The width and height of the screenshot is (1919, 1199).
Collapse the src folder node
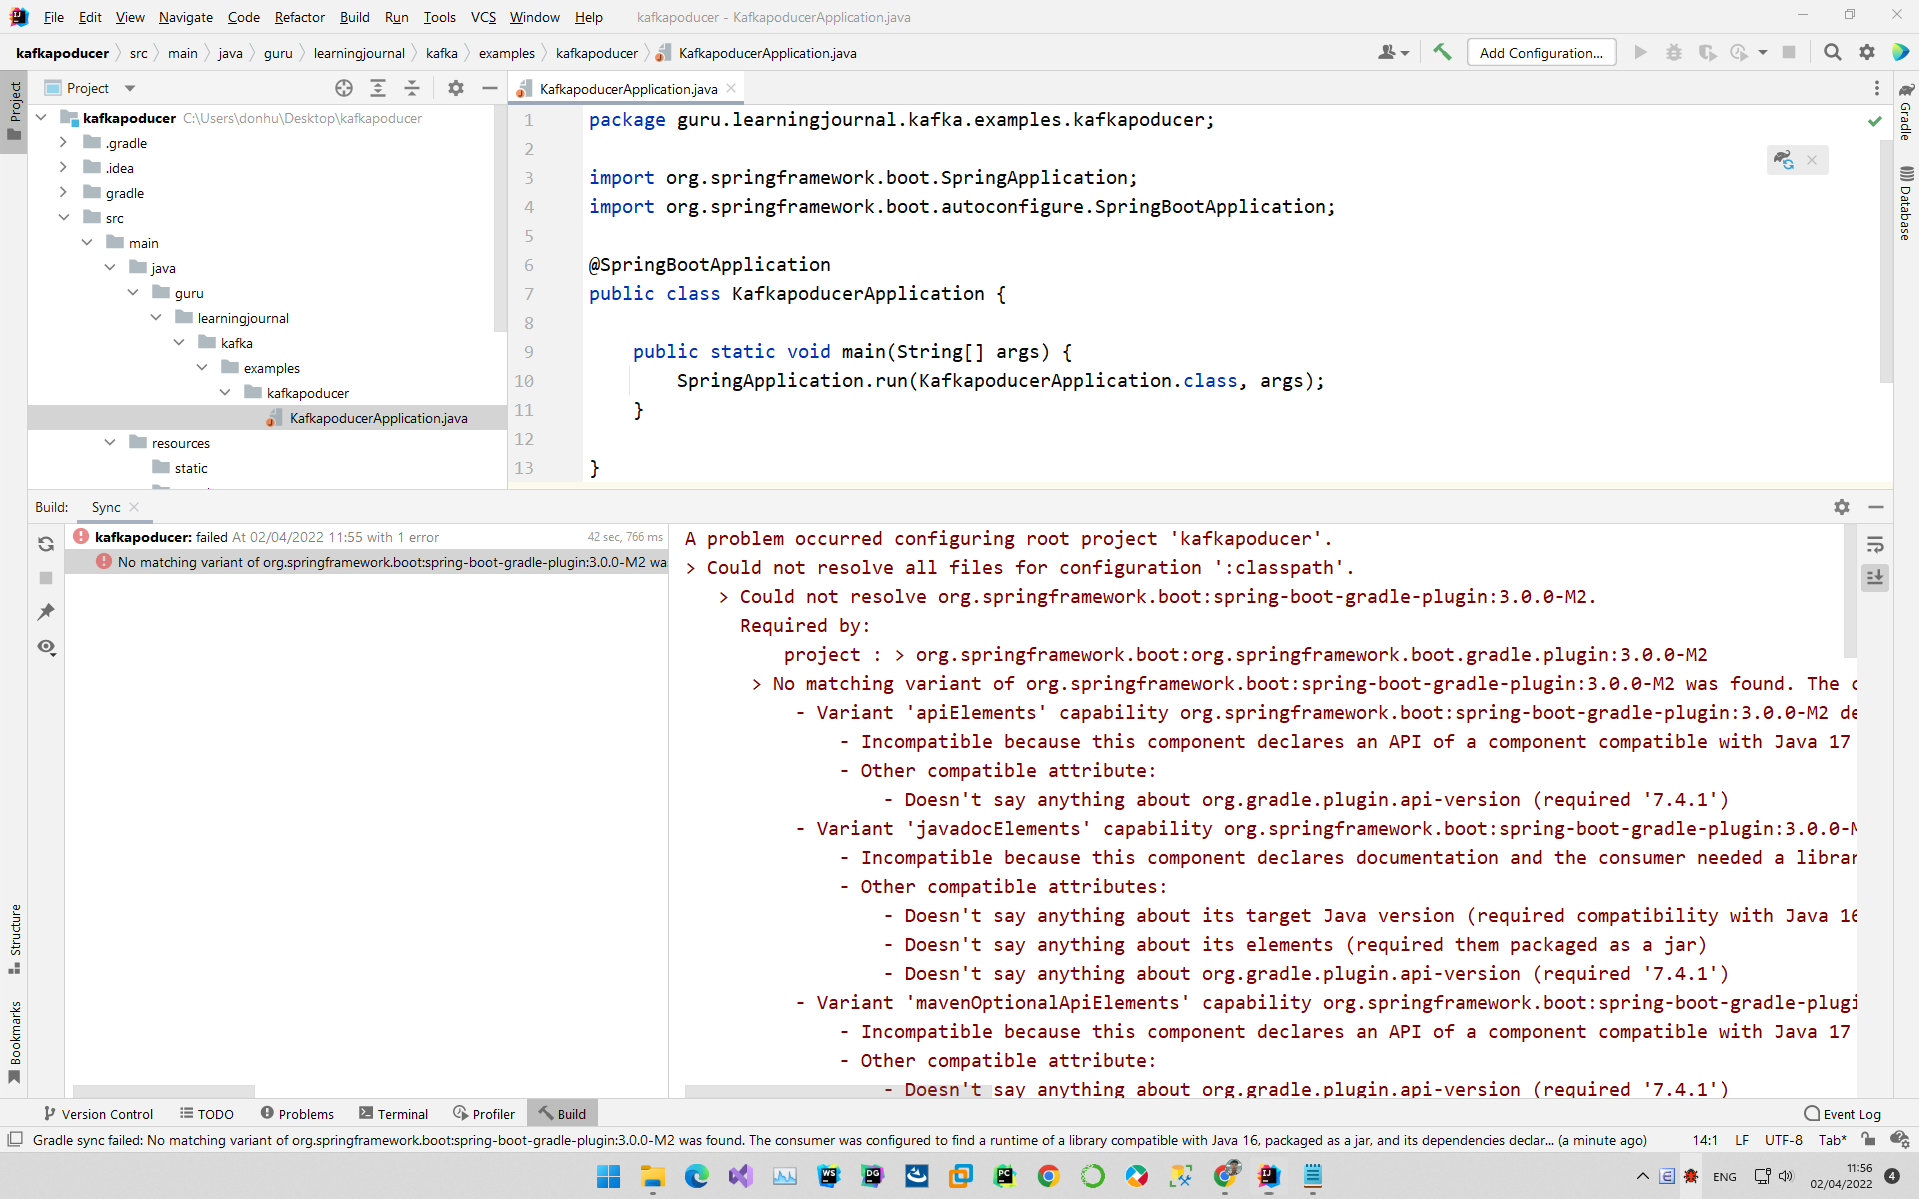64,217
